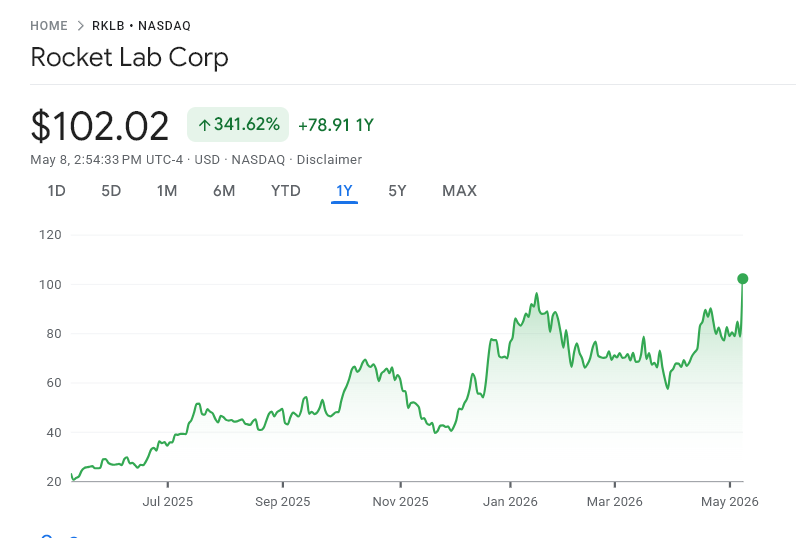Click the May 2026 axis label
Image resolution: width=796 pixels, height=538 pixels.
[729, 502]
